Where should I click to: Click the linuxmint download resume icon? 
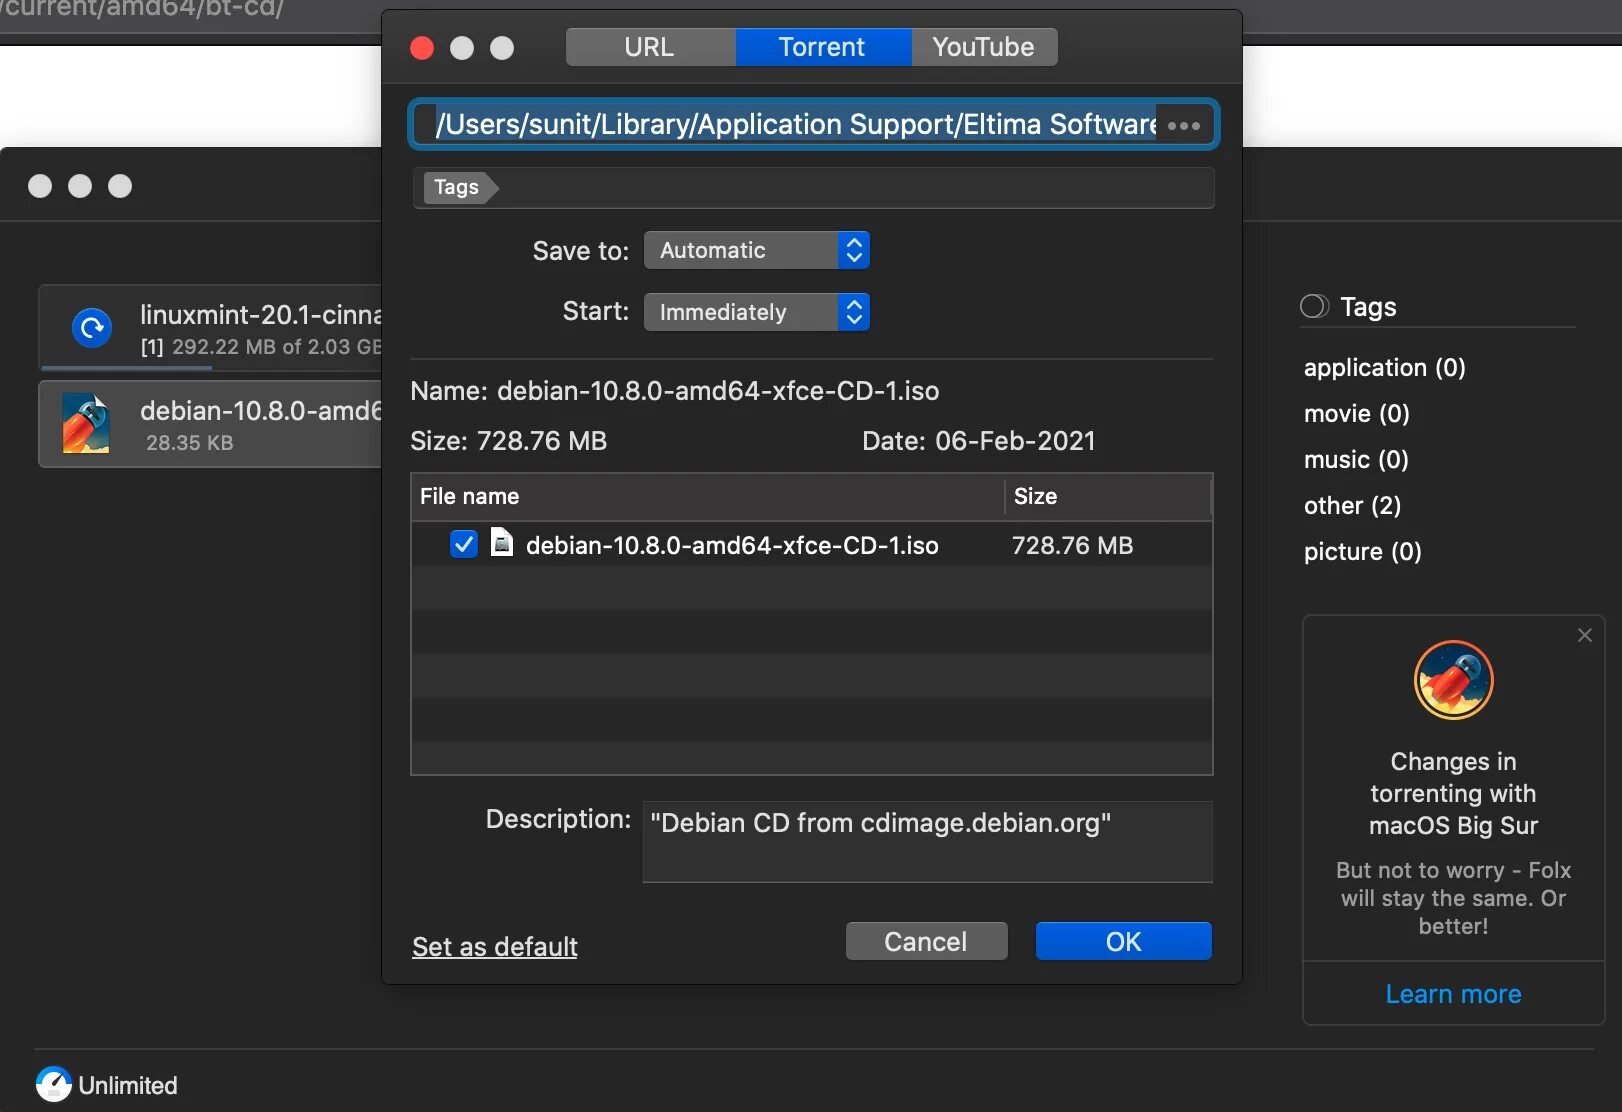coord(92,327)
